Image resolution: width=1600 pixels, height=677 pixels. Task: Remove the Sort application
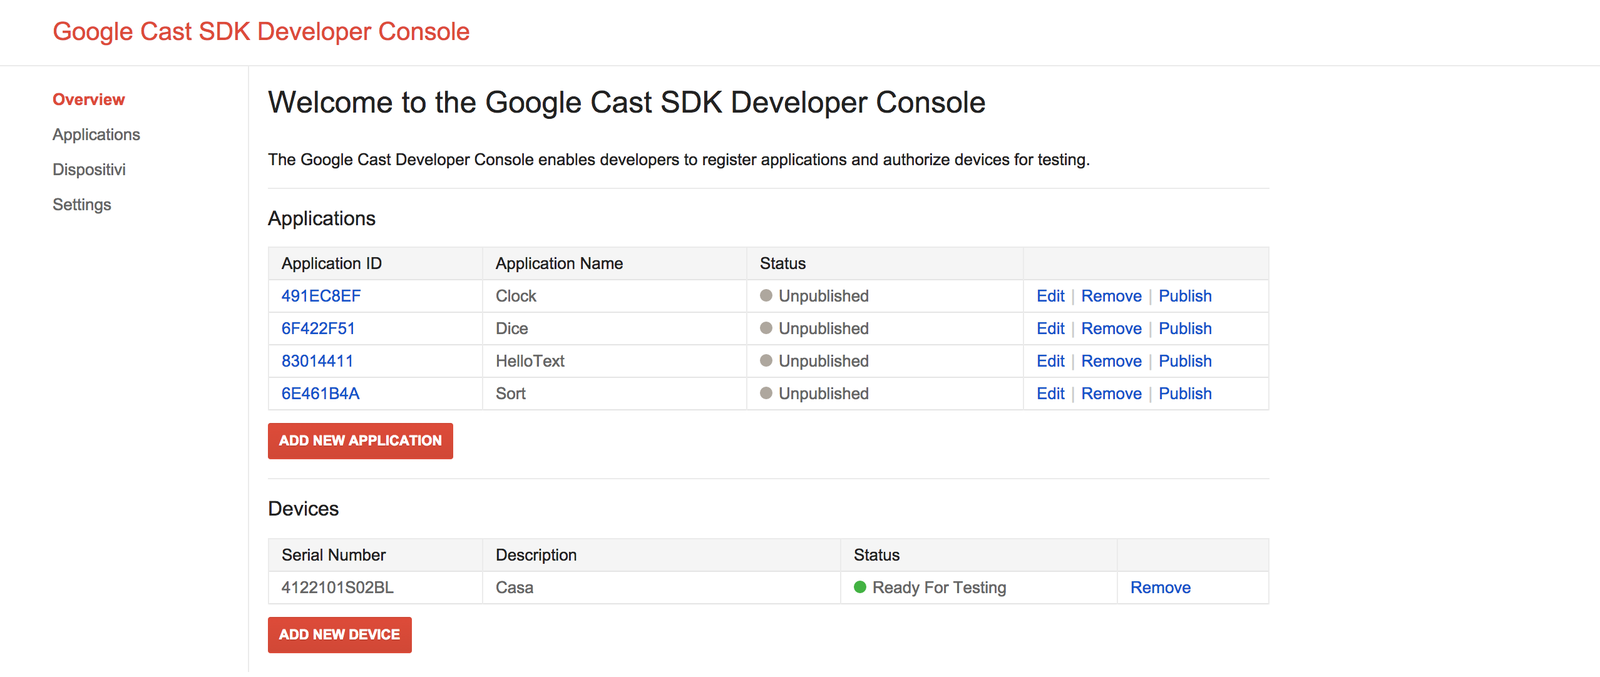1111,394
